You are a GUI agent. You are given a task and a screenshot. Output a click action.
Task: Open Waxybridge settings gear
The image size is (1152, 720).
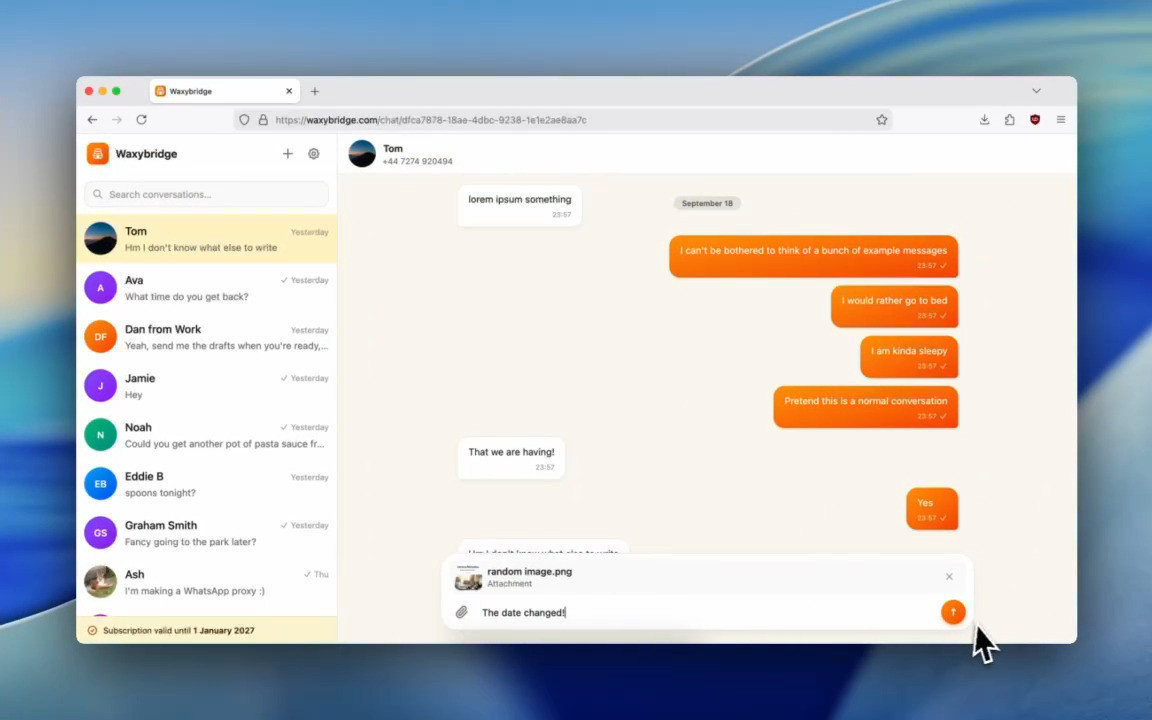[x=314, y=154]
